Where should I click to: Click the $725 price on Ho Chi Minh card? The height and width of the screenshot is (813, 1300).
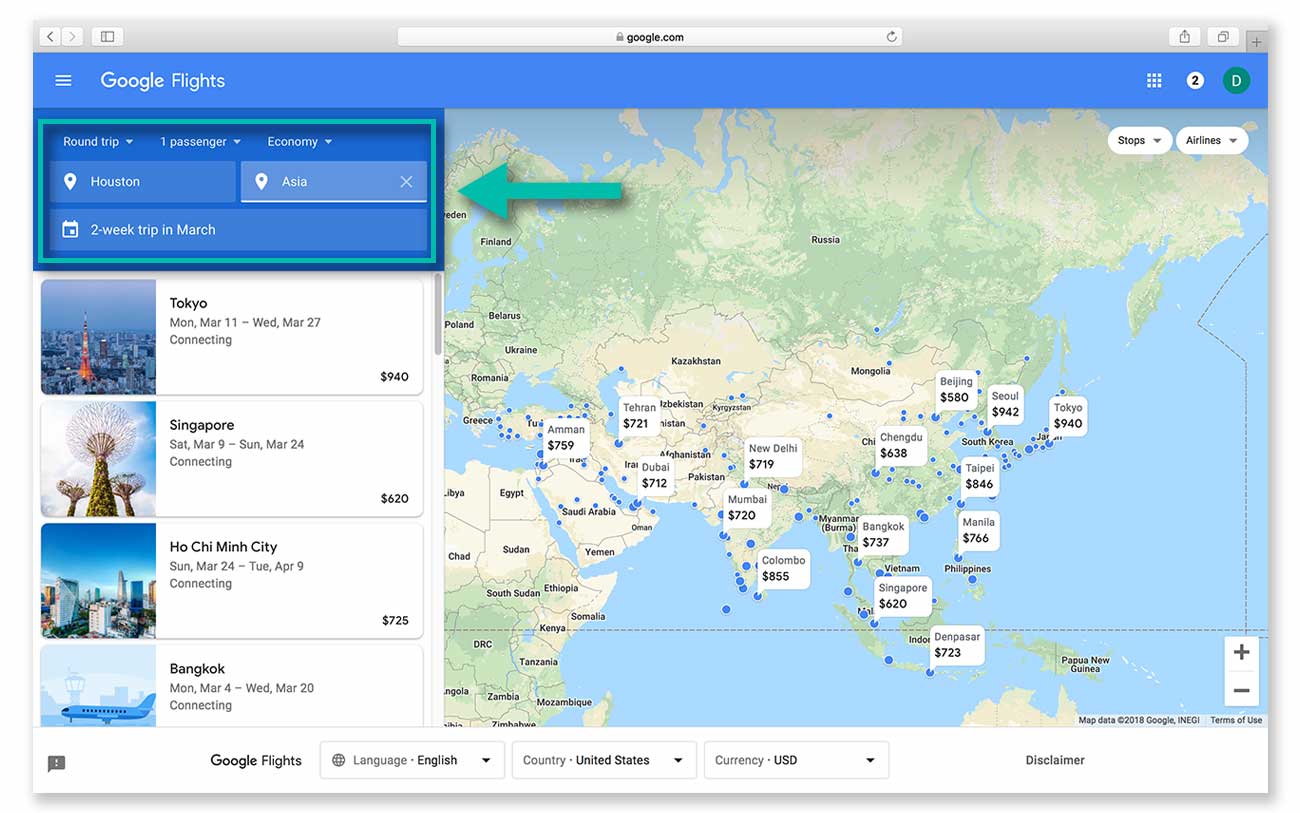395,620
